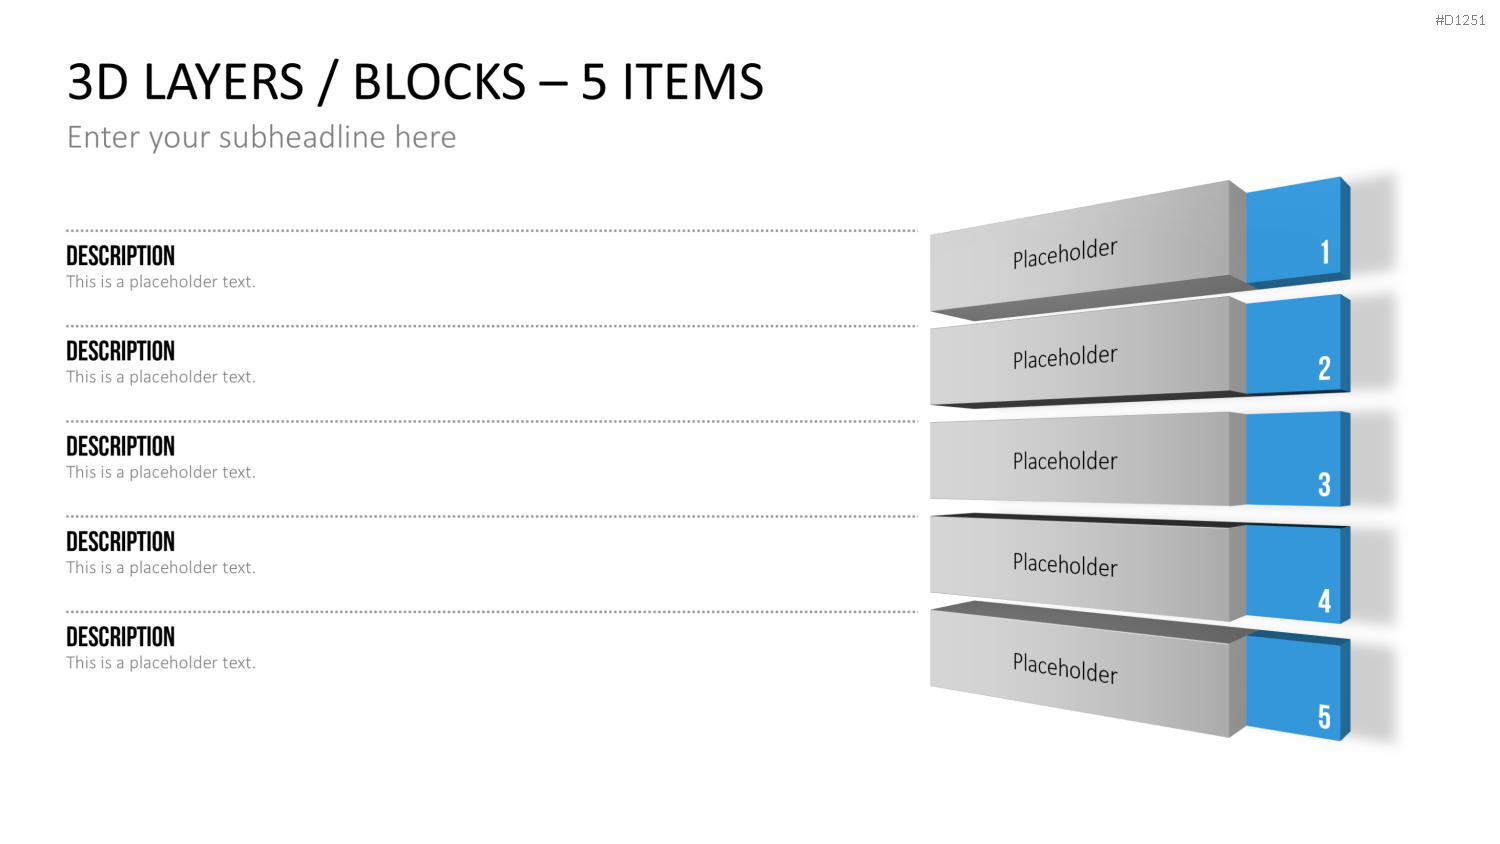Image resolution: width=1500 pixels, height=844 pixels.
Task: Click the last 'This is a placeholder text.' line
Action: point(161,663)
